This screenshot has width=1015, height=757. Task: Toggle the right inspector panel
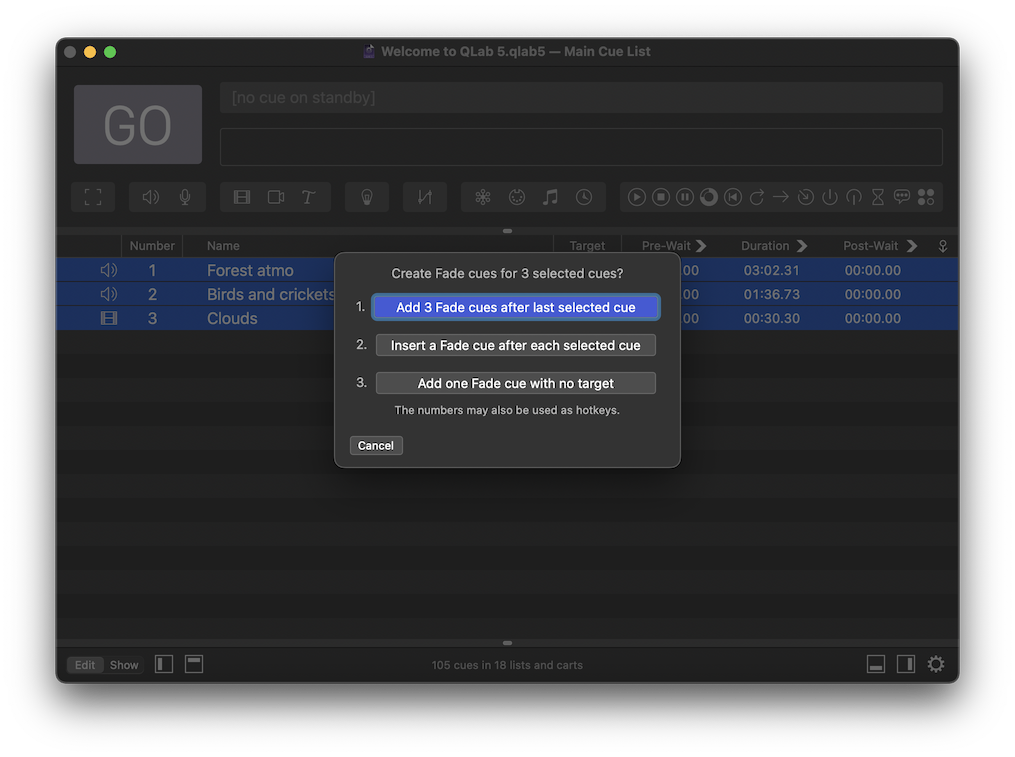pyautogui.click(x=905, y=663)
